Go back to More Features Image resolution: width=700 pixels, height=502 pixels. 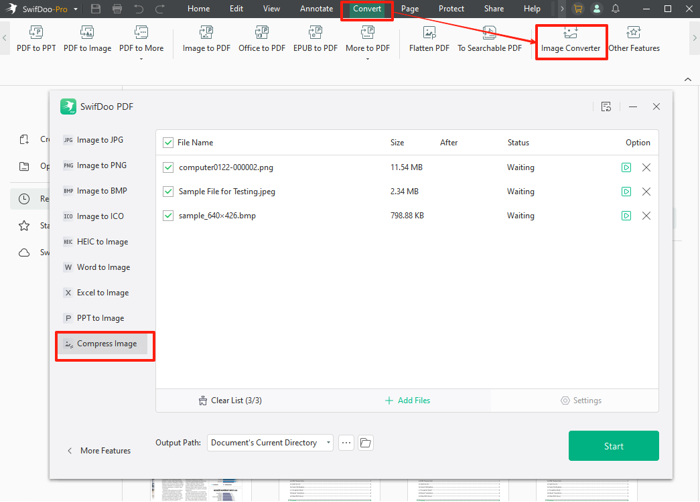[x=99, y=451]
